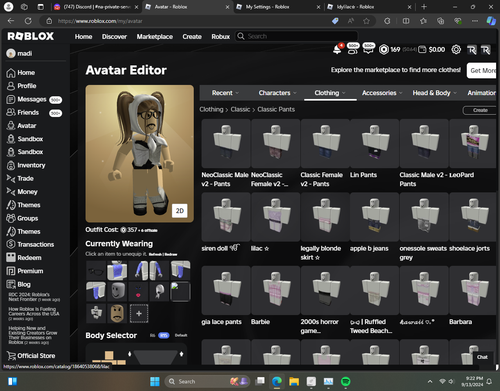Click the Get More button
The width and height of the screenshot is (500, 391).
tap(482, 70)
